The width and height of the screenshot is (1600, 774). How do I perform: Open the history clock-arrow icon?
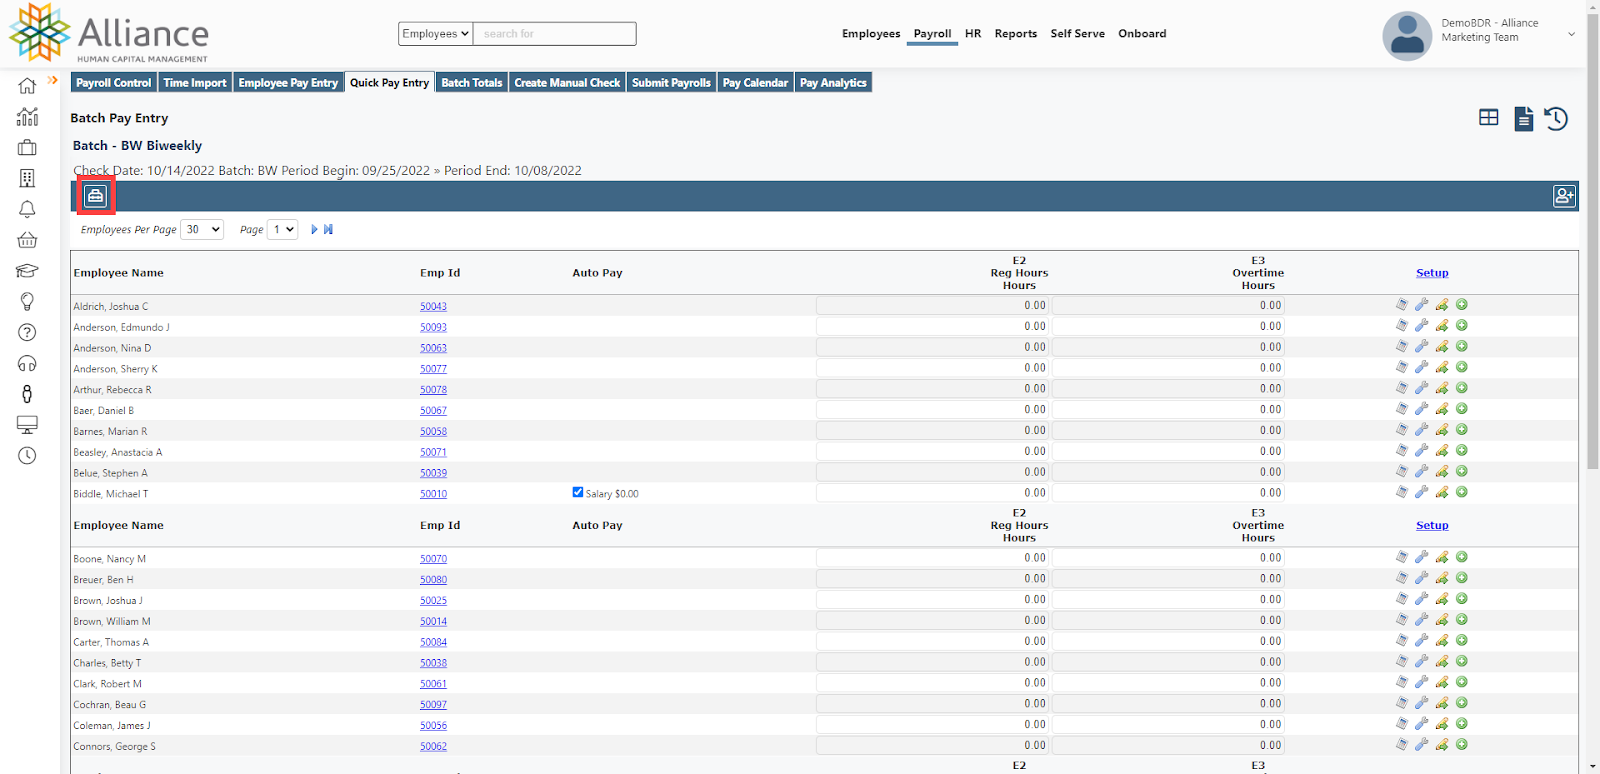click(1556, 119)
